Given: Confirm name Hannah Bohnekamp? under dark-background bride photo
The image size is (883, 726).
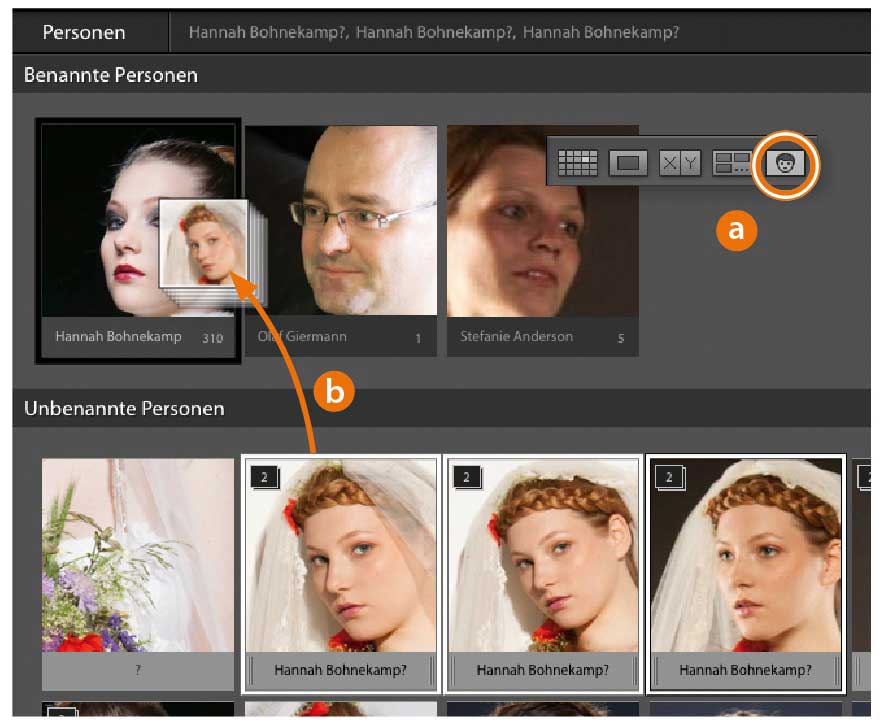Looking at the screenshot, I should tap(745, 670).
